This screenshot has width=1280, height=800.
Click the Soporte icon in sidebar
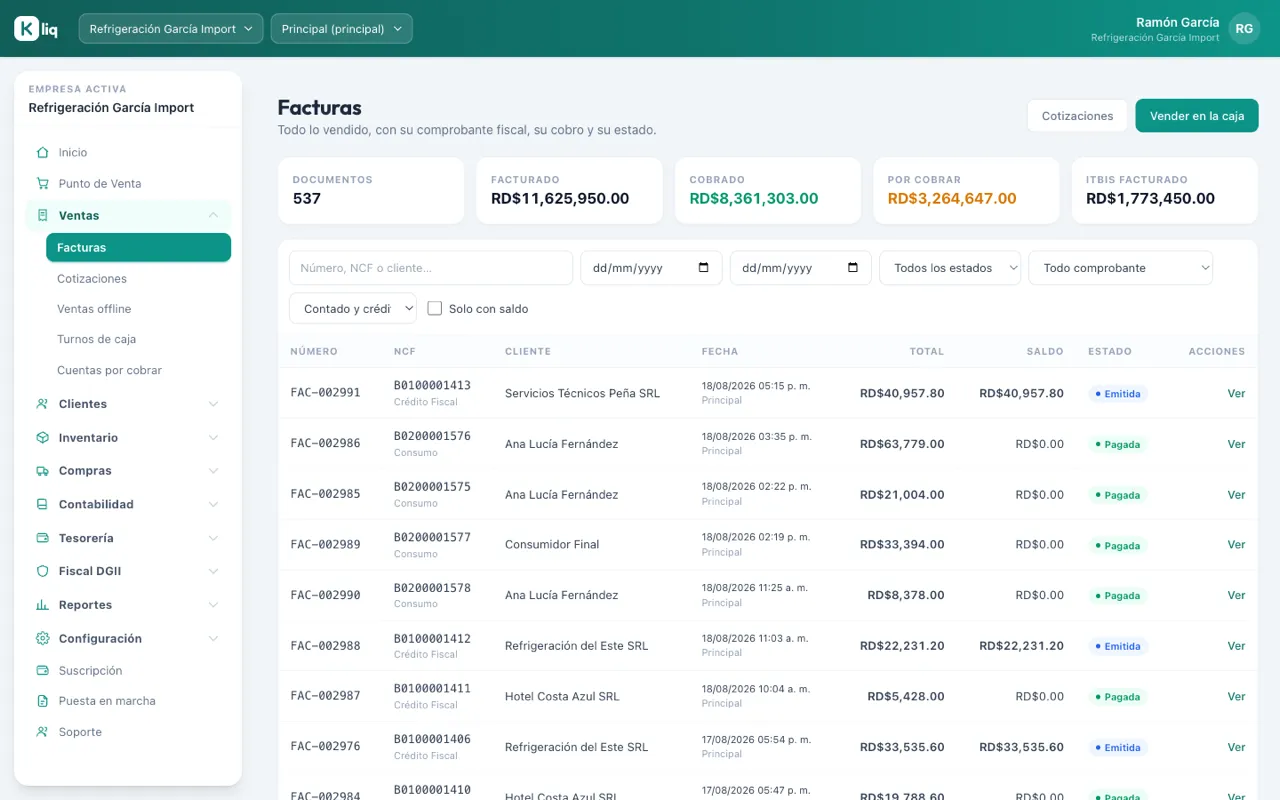42,732
